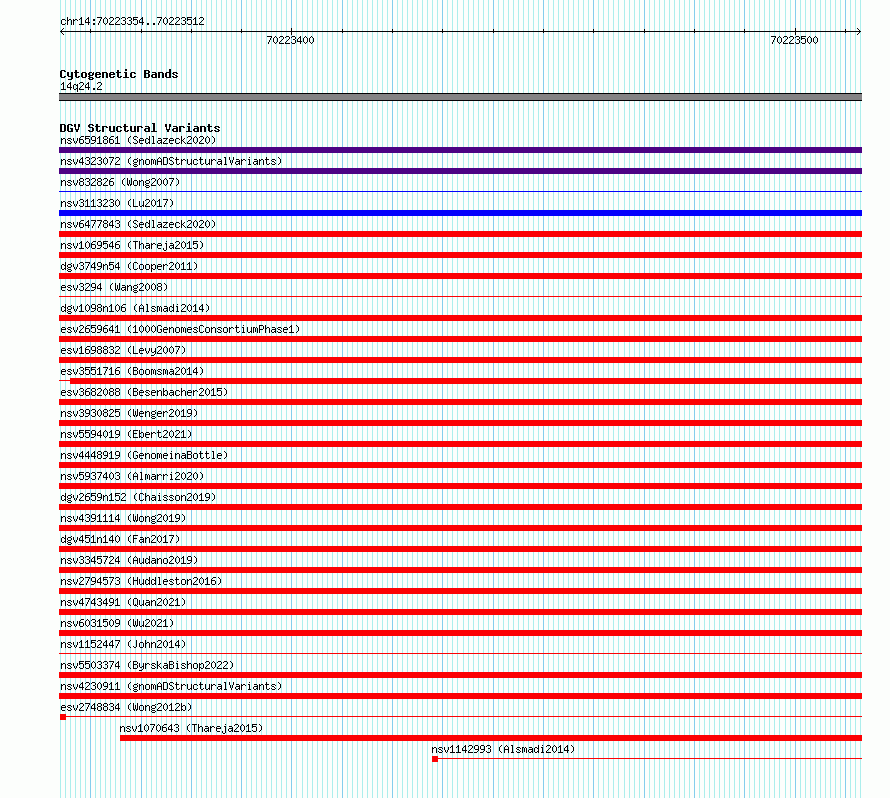The image size is (890, 798).
Task: Click the small red square under esv2748834
Action: pyautogui.click(x=63, y=717)
